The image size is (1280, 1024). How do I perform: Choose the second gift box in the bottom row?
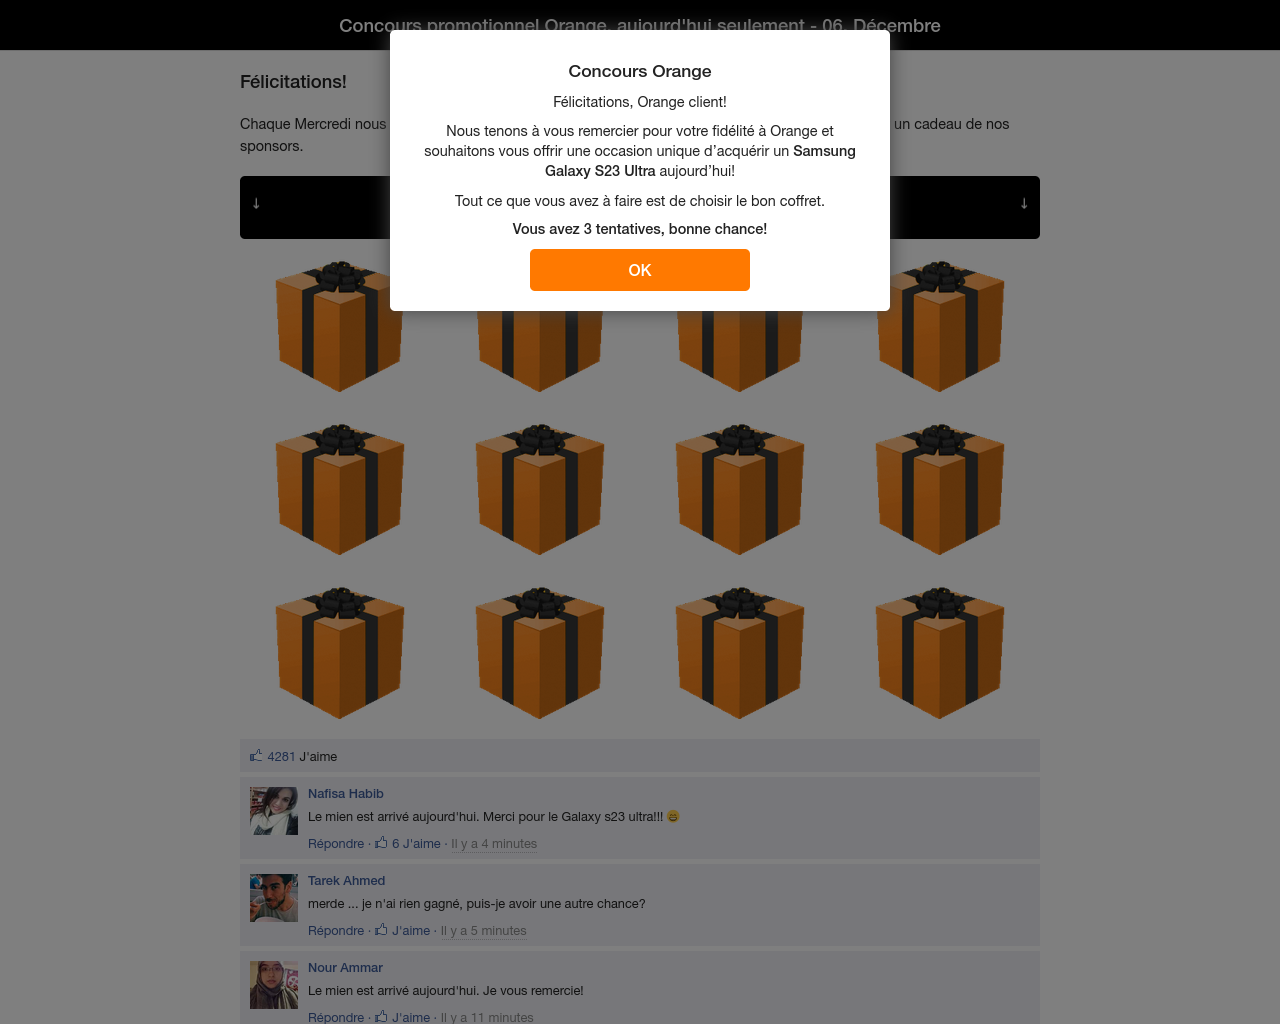tap(540, 653)
